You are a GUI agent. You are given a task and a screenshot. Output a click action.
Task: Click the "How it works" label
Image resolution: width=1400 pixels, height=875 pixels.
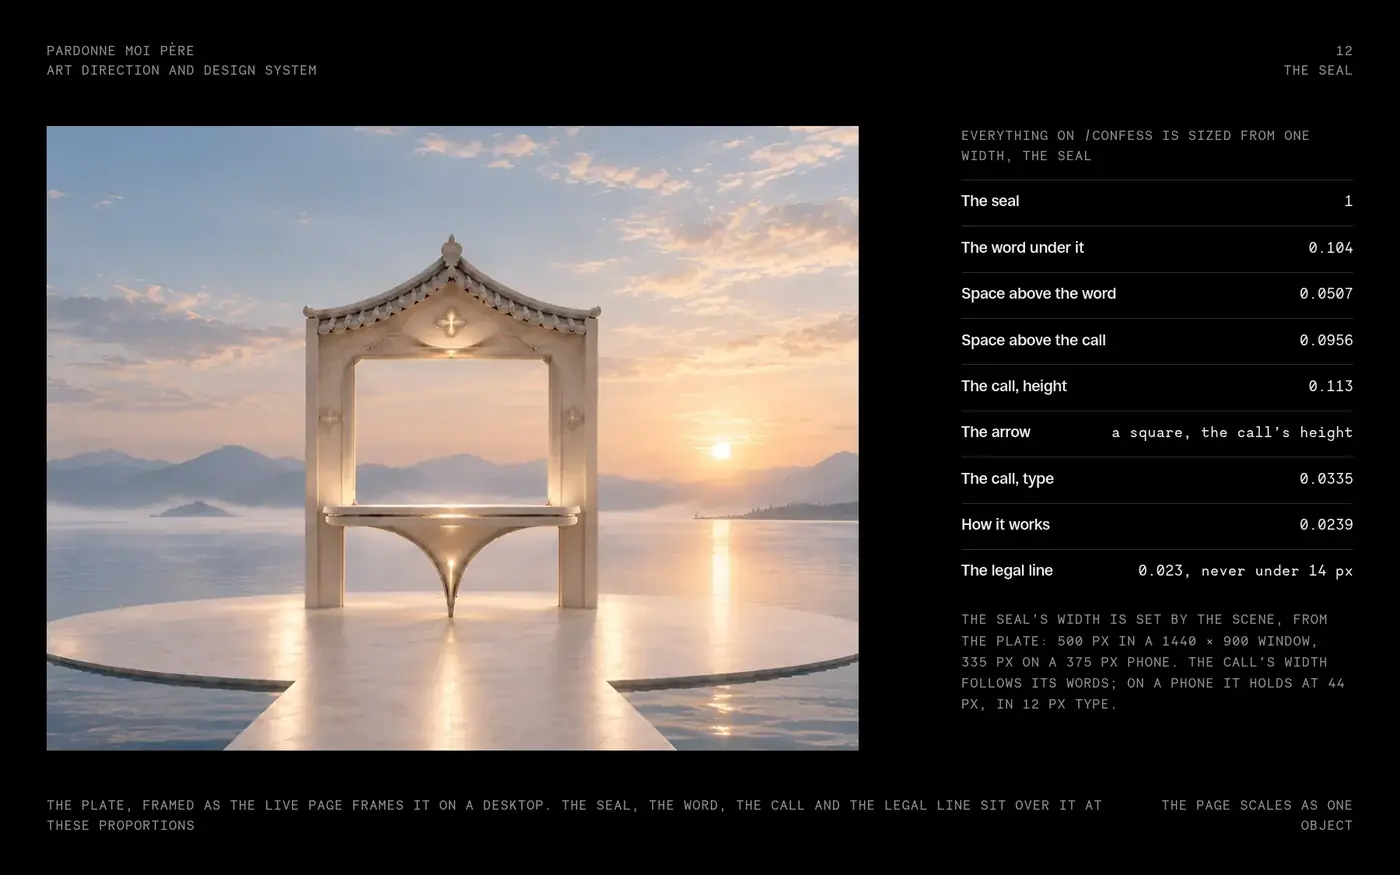pos(1005,525)
